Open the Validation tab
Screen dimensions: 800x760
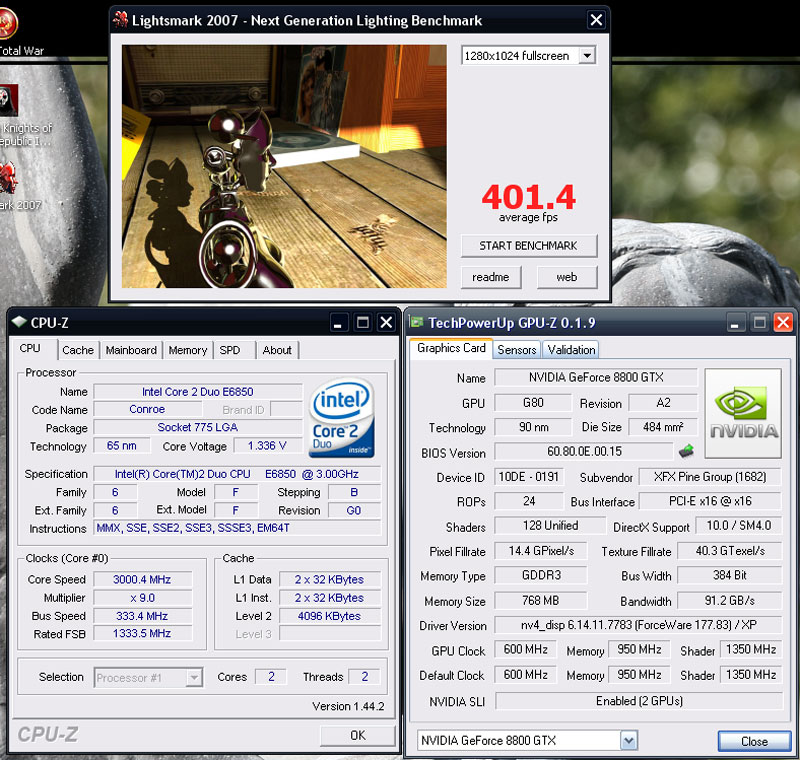[571, 349]
